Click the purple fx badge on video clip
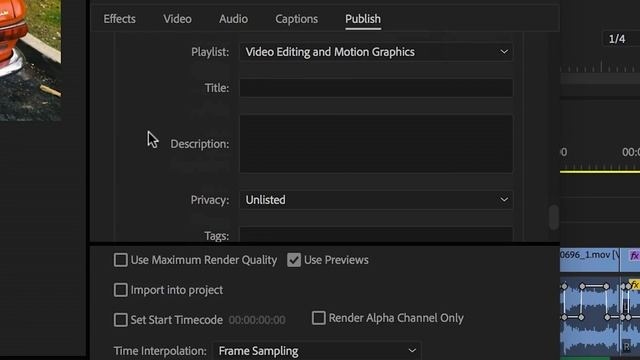Viewport: 640px width, 360px height. tap(634, 256)
